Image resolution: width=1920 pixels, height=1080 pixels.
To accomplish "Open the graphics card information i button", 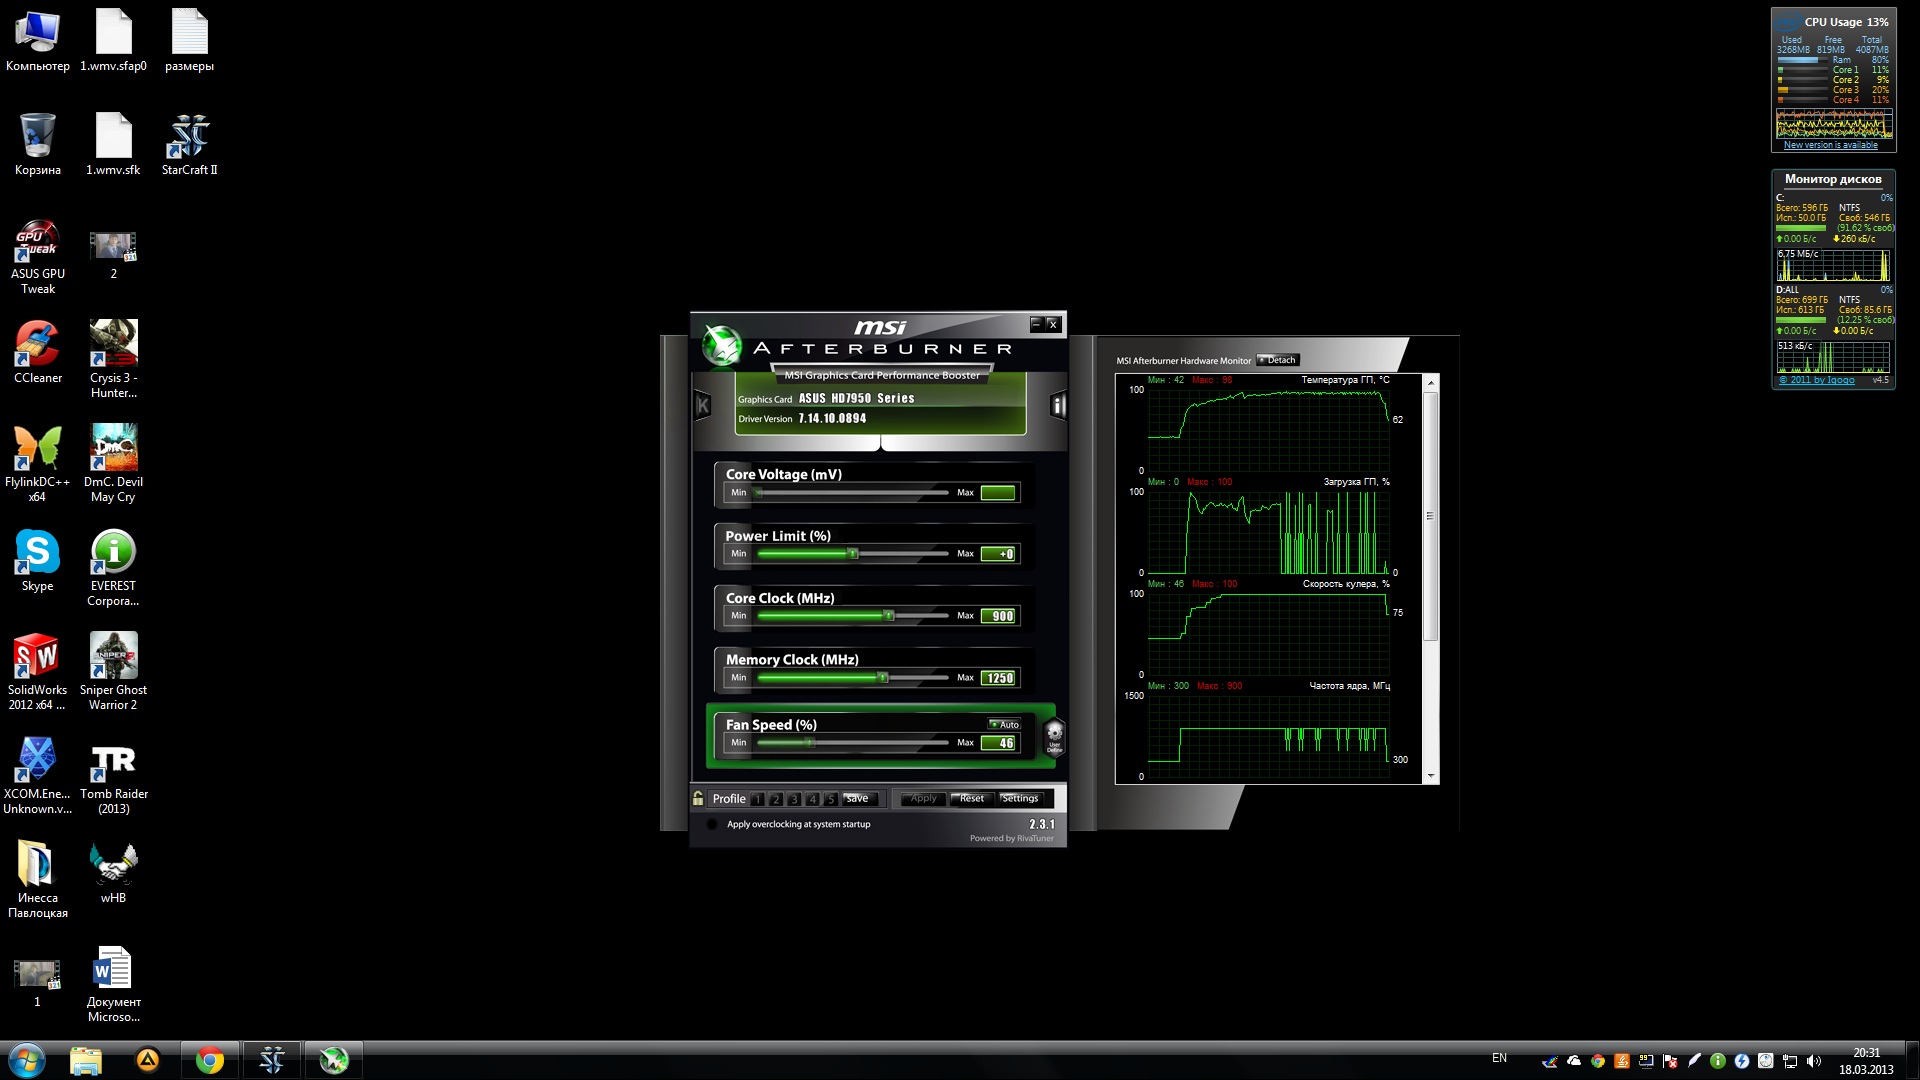I will [x=1058, y=406].
